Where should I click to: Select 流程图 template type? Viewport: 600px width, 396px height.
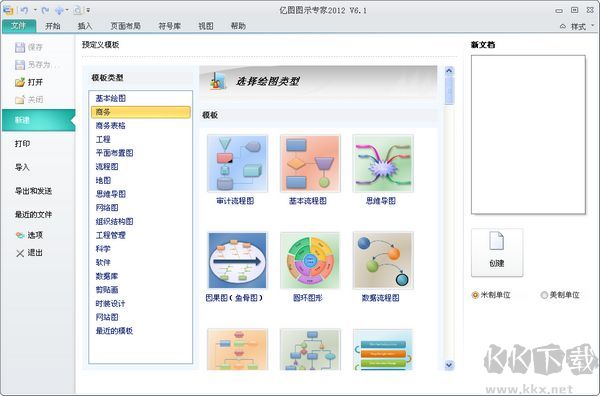pyautogui.click(x=106, y=167)
